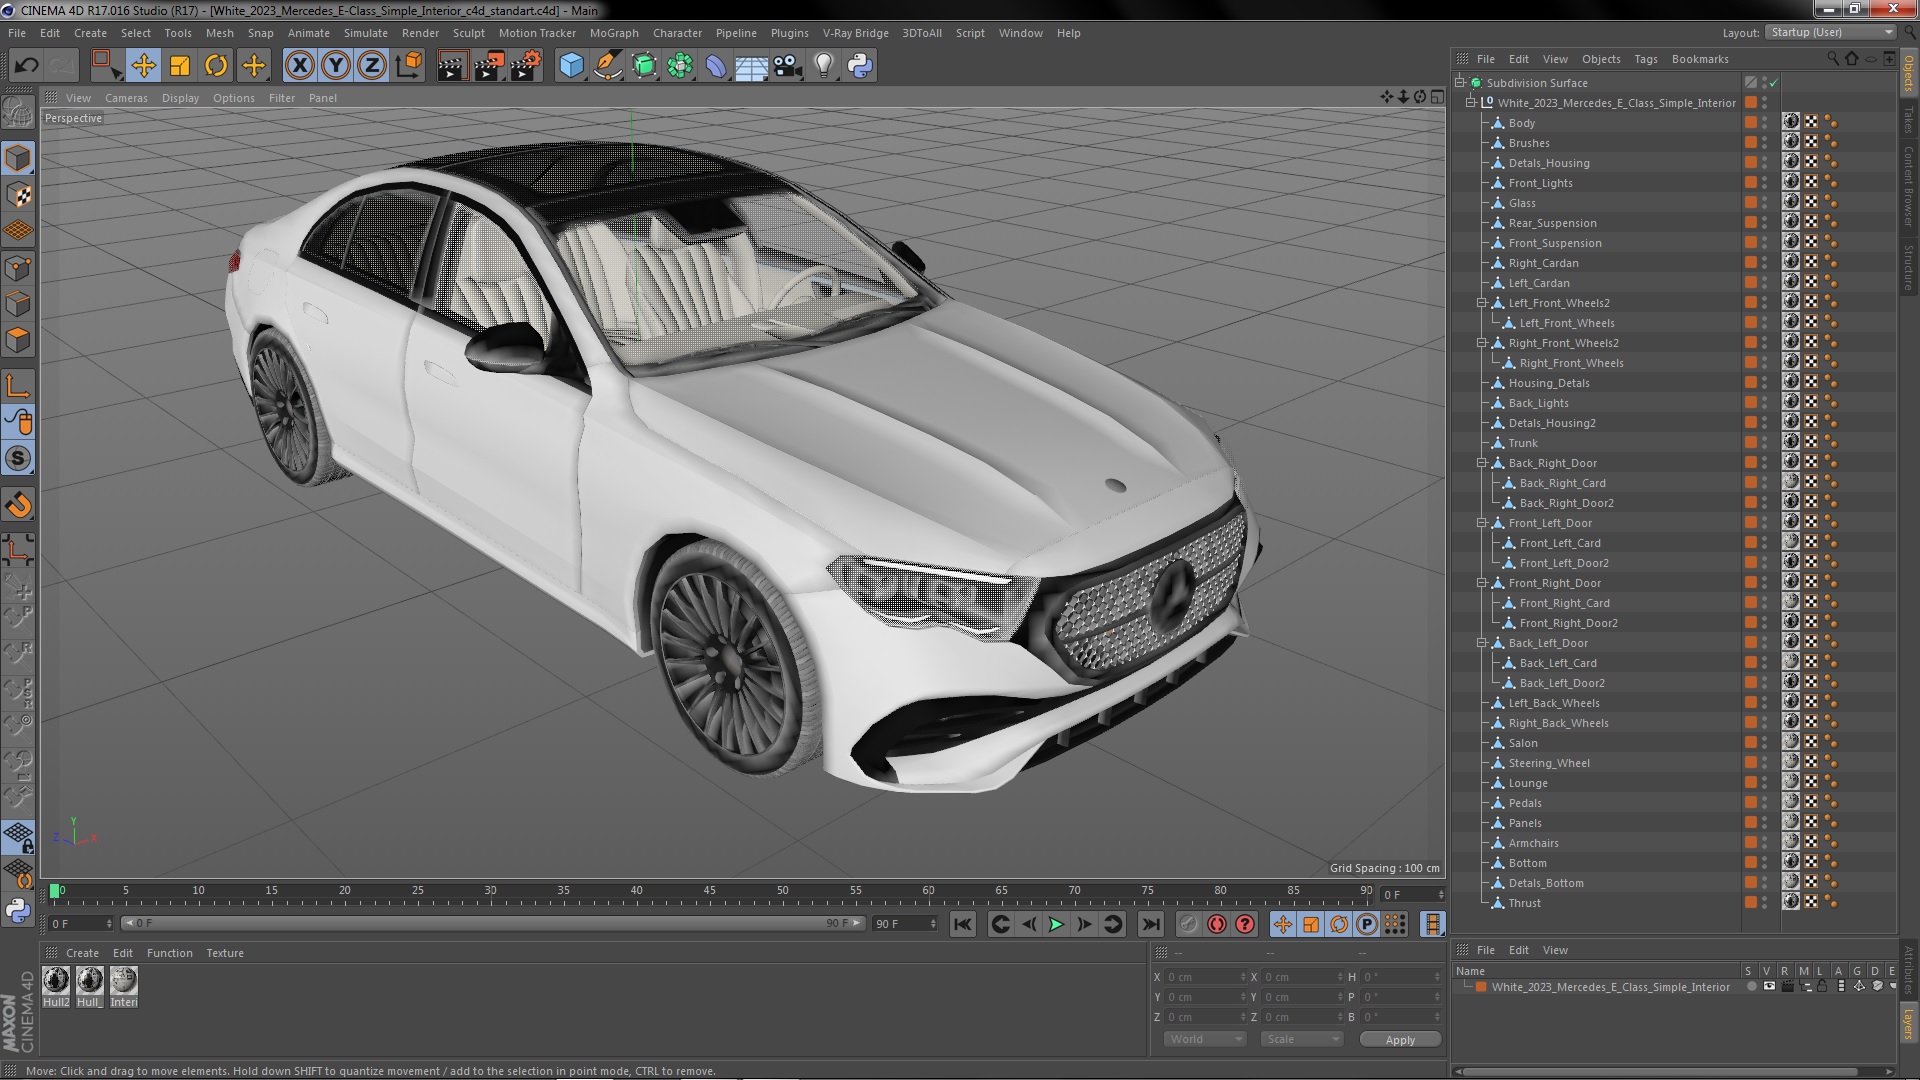Toggle the coordinate system icon
The width and height of the screenshot is (1920, 1080).
[x=409, y=66]
